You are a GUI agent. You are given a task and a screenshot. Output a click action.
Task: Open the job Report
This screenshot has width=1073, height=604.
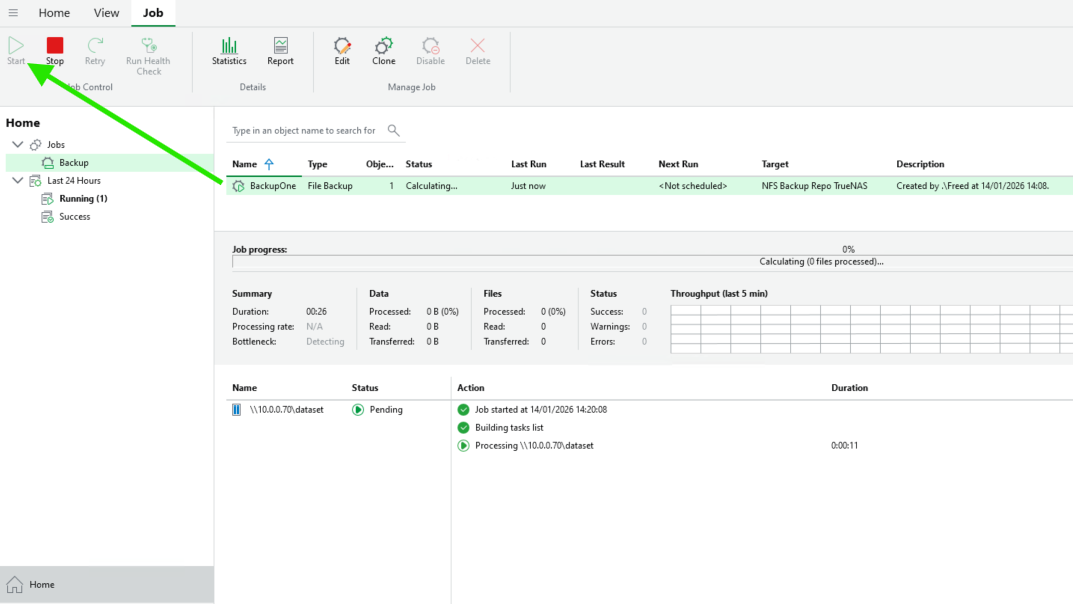click(280, 46)
